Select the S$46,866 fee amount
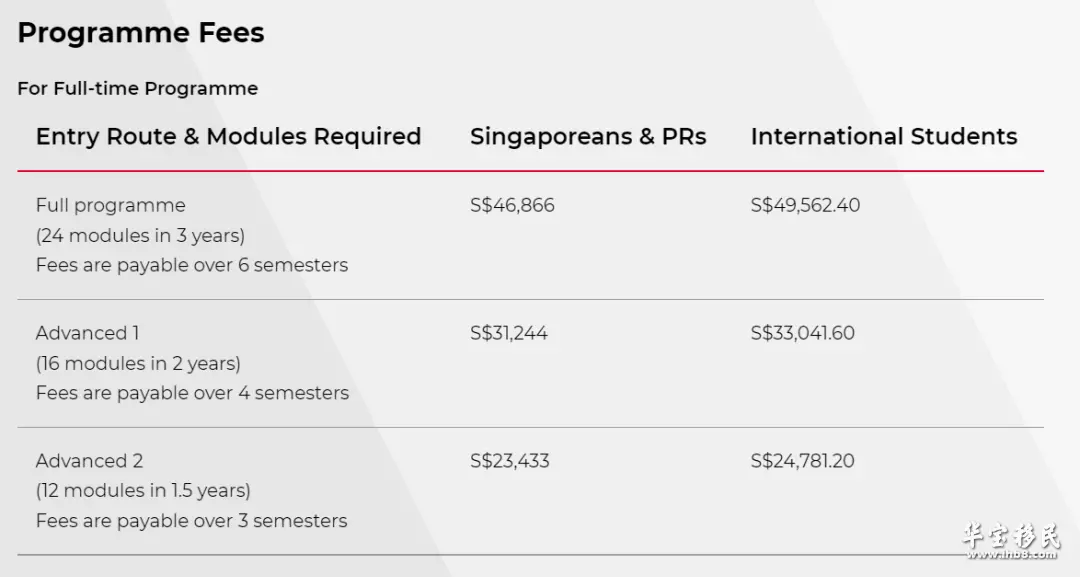The height and width of the screenshot is (577, 1080). [512, 205]
